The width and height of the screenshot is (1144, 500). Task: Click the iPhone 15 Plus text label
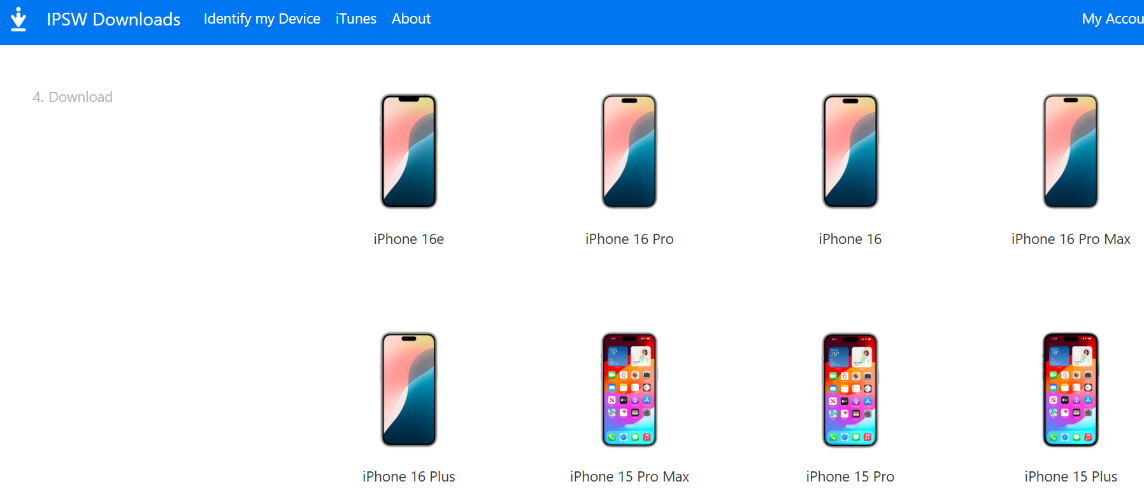pyautogui.click(x=1070, y=477)
